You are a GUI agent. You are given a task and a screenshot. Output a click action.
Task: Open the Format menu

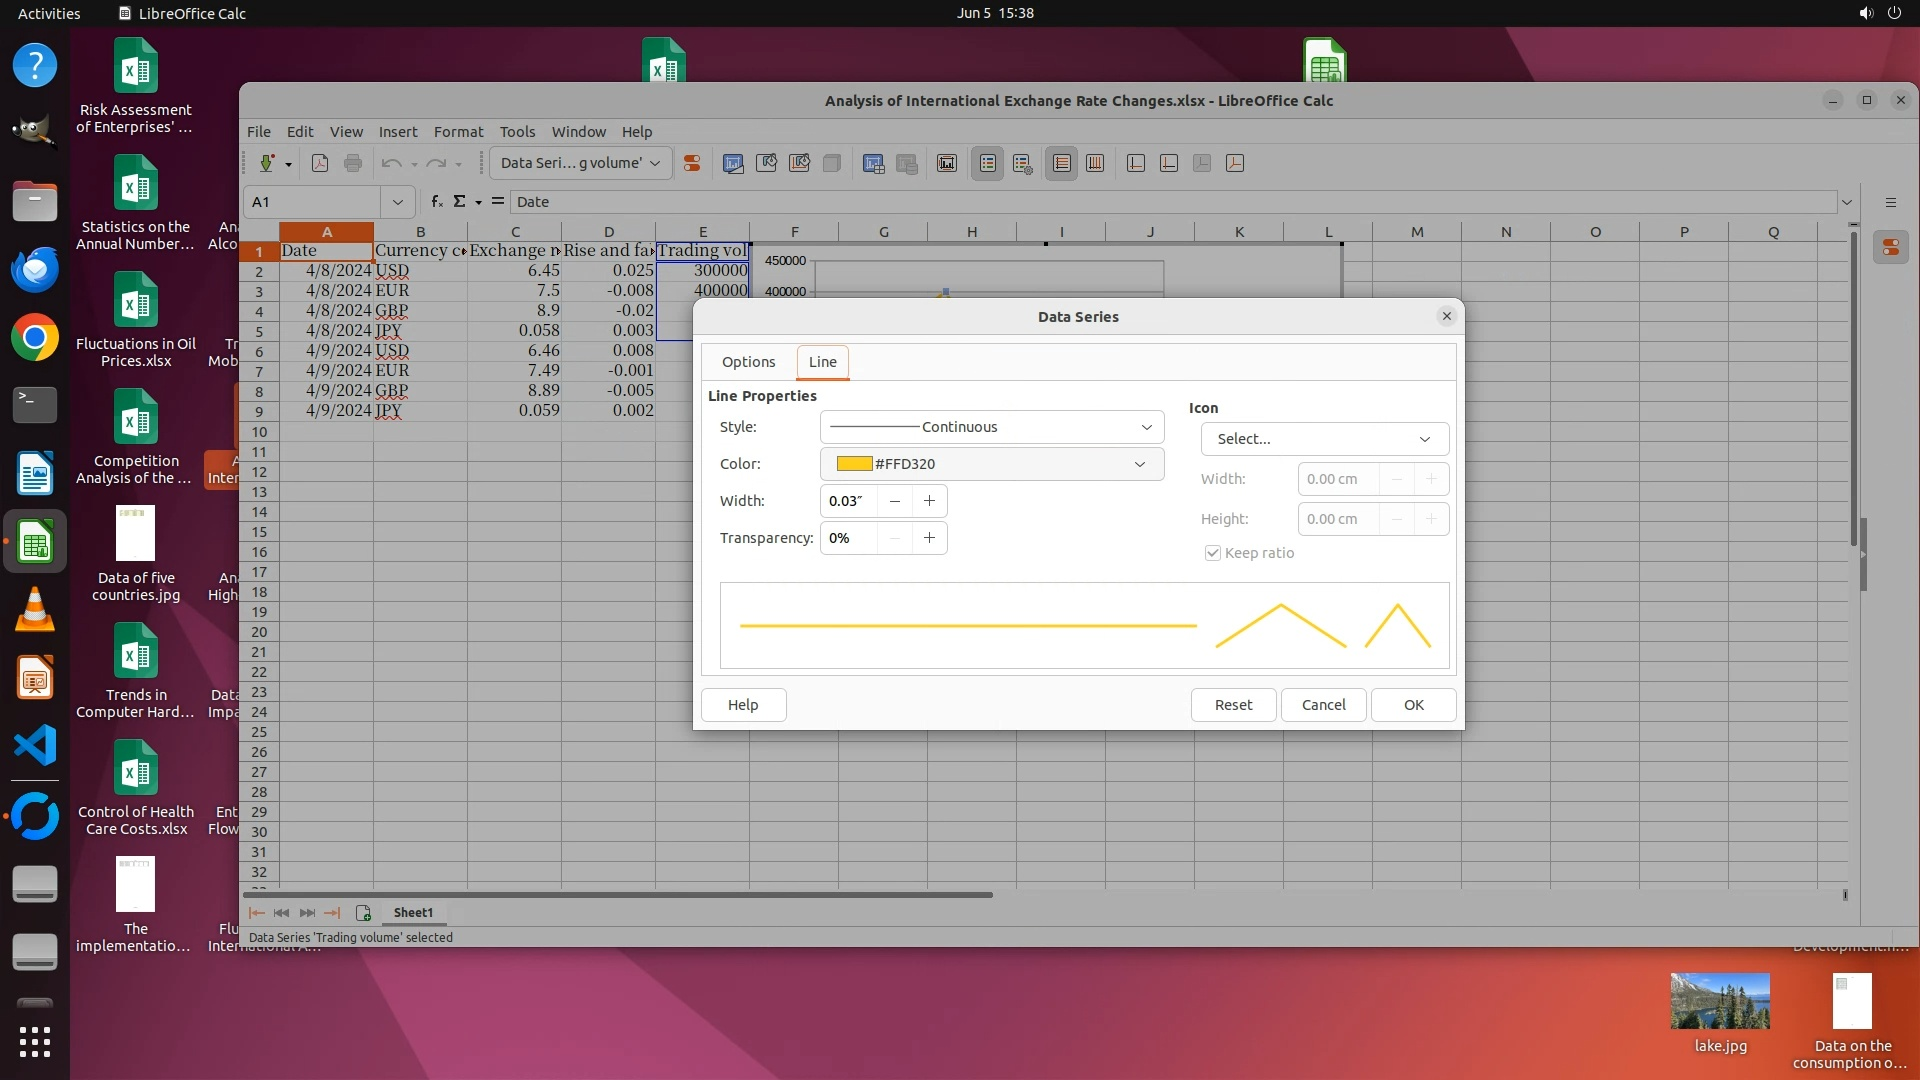click(458, 132)
